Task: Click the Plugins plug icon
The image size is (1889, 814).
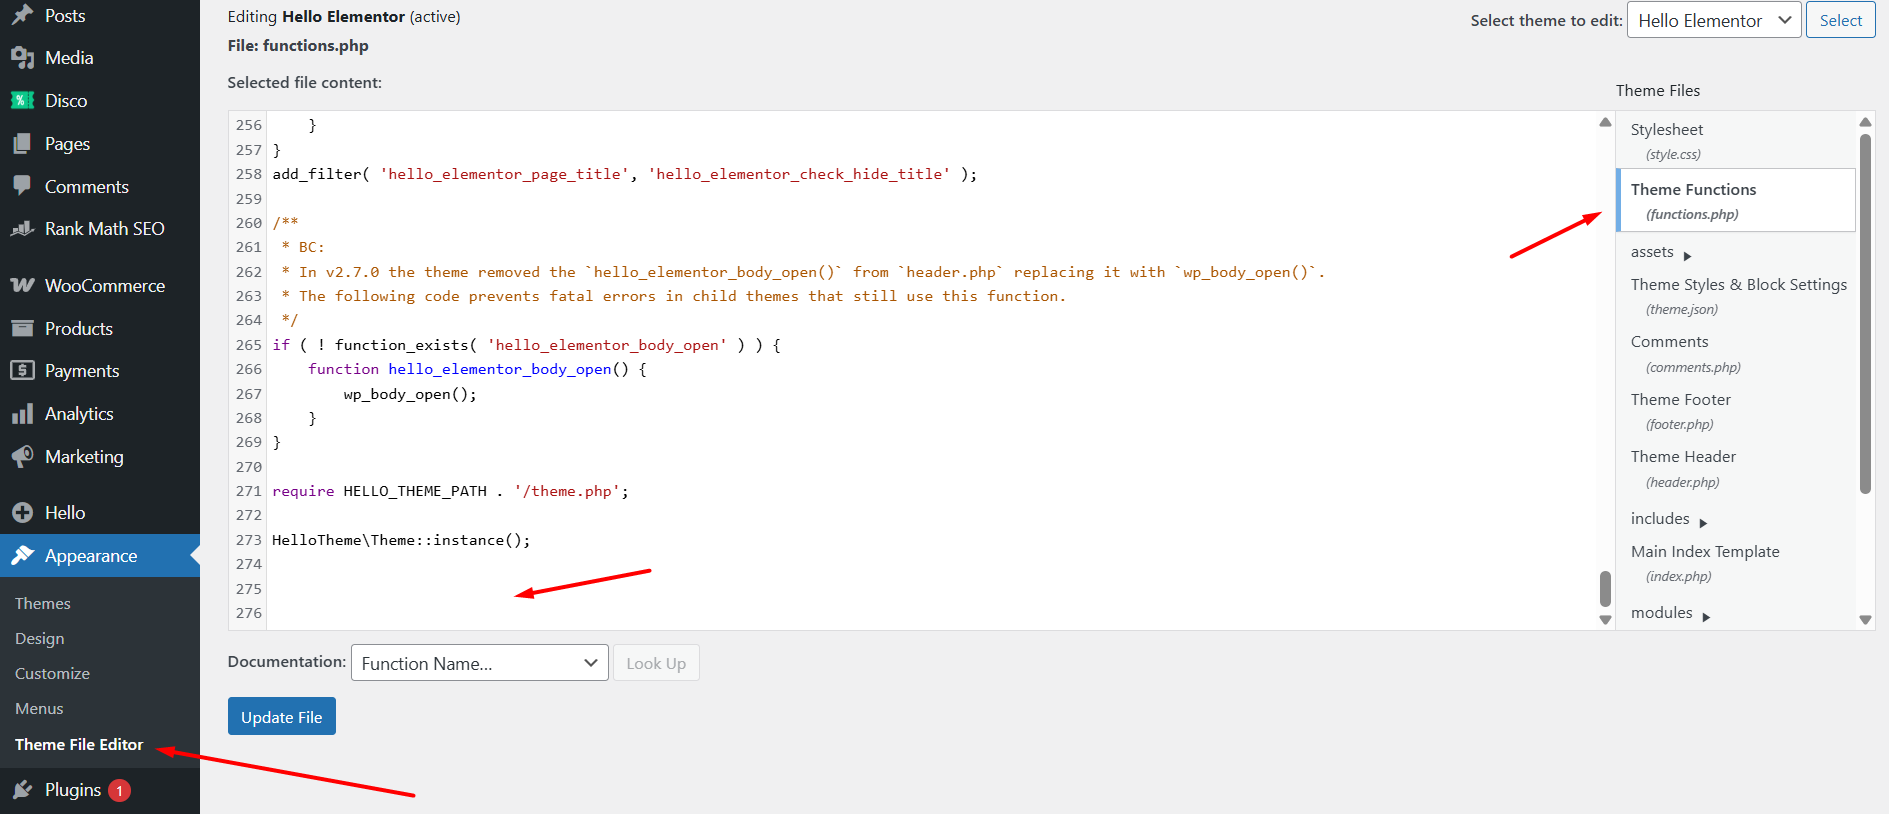Action: [22, 790]
